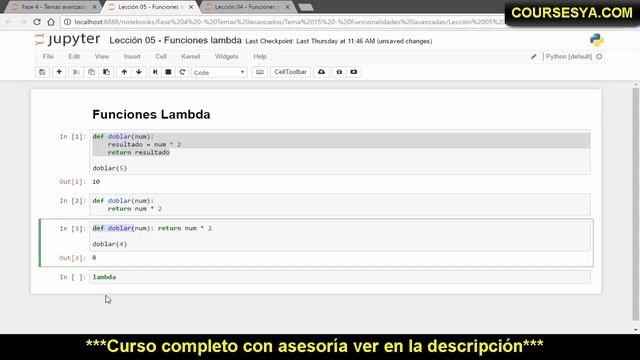
Task: Click the site info icon in address bar
Action: [67, 22]
